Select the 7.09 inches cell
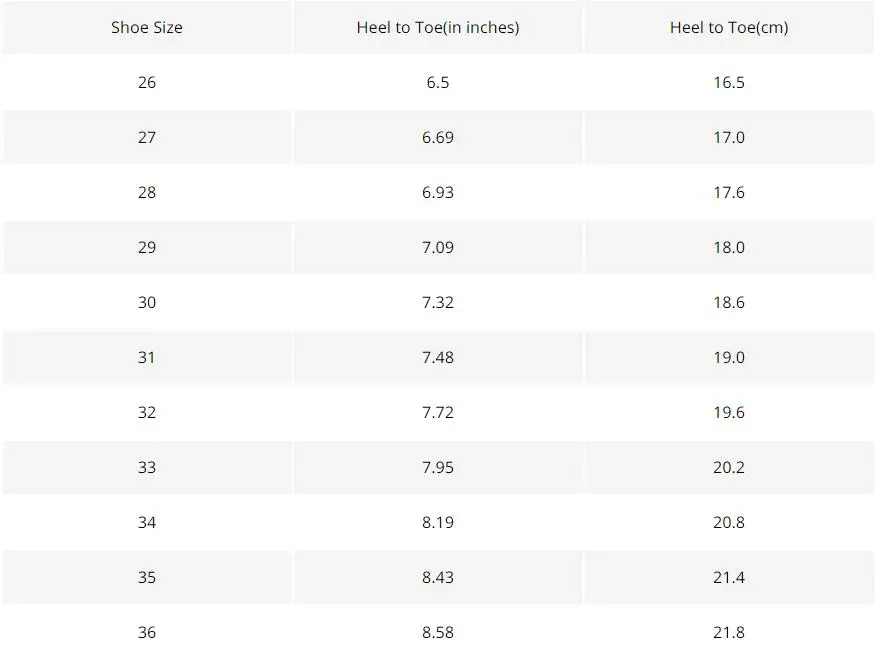Viewport: 875px width, 659px height. click(438, 247)
